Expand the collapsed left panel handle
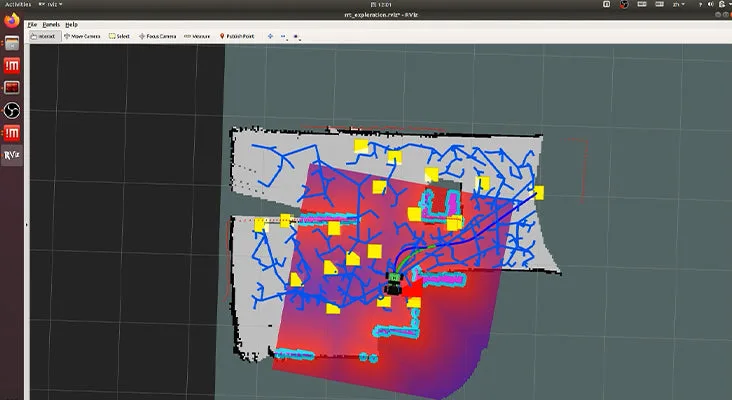 (x=26, y=225)
